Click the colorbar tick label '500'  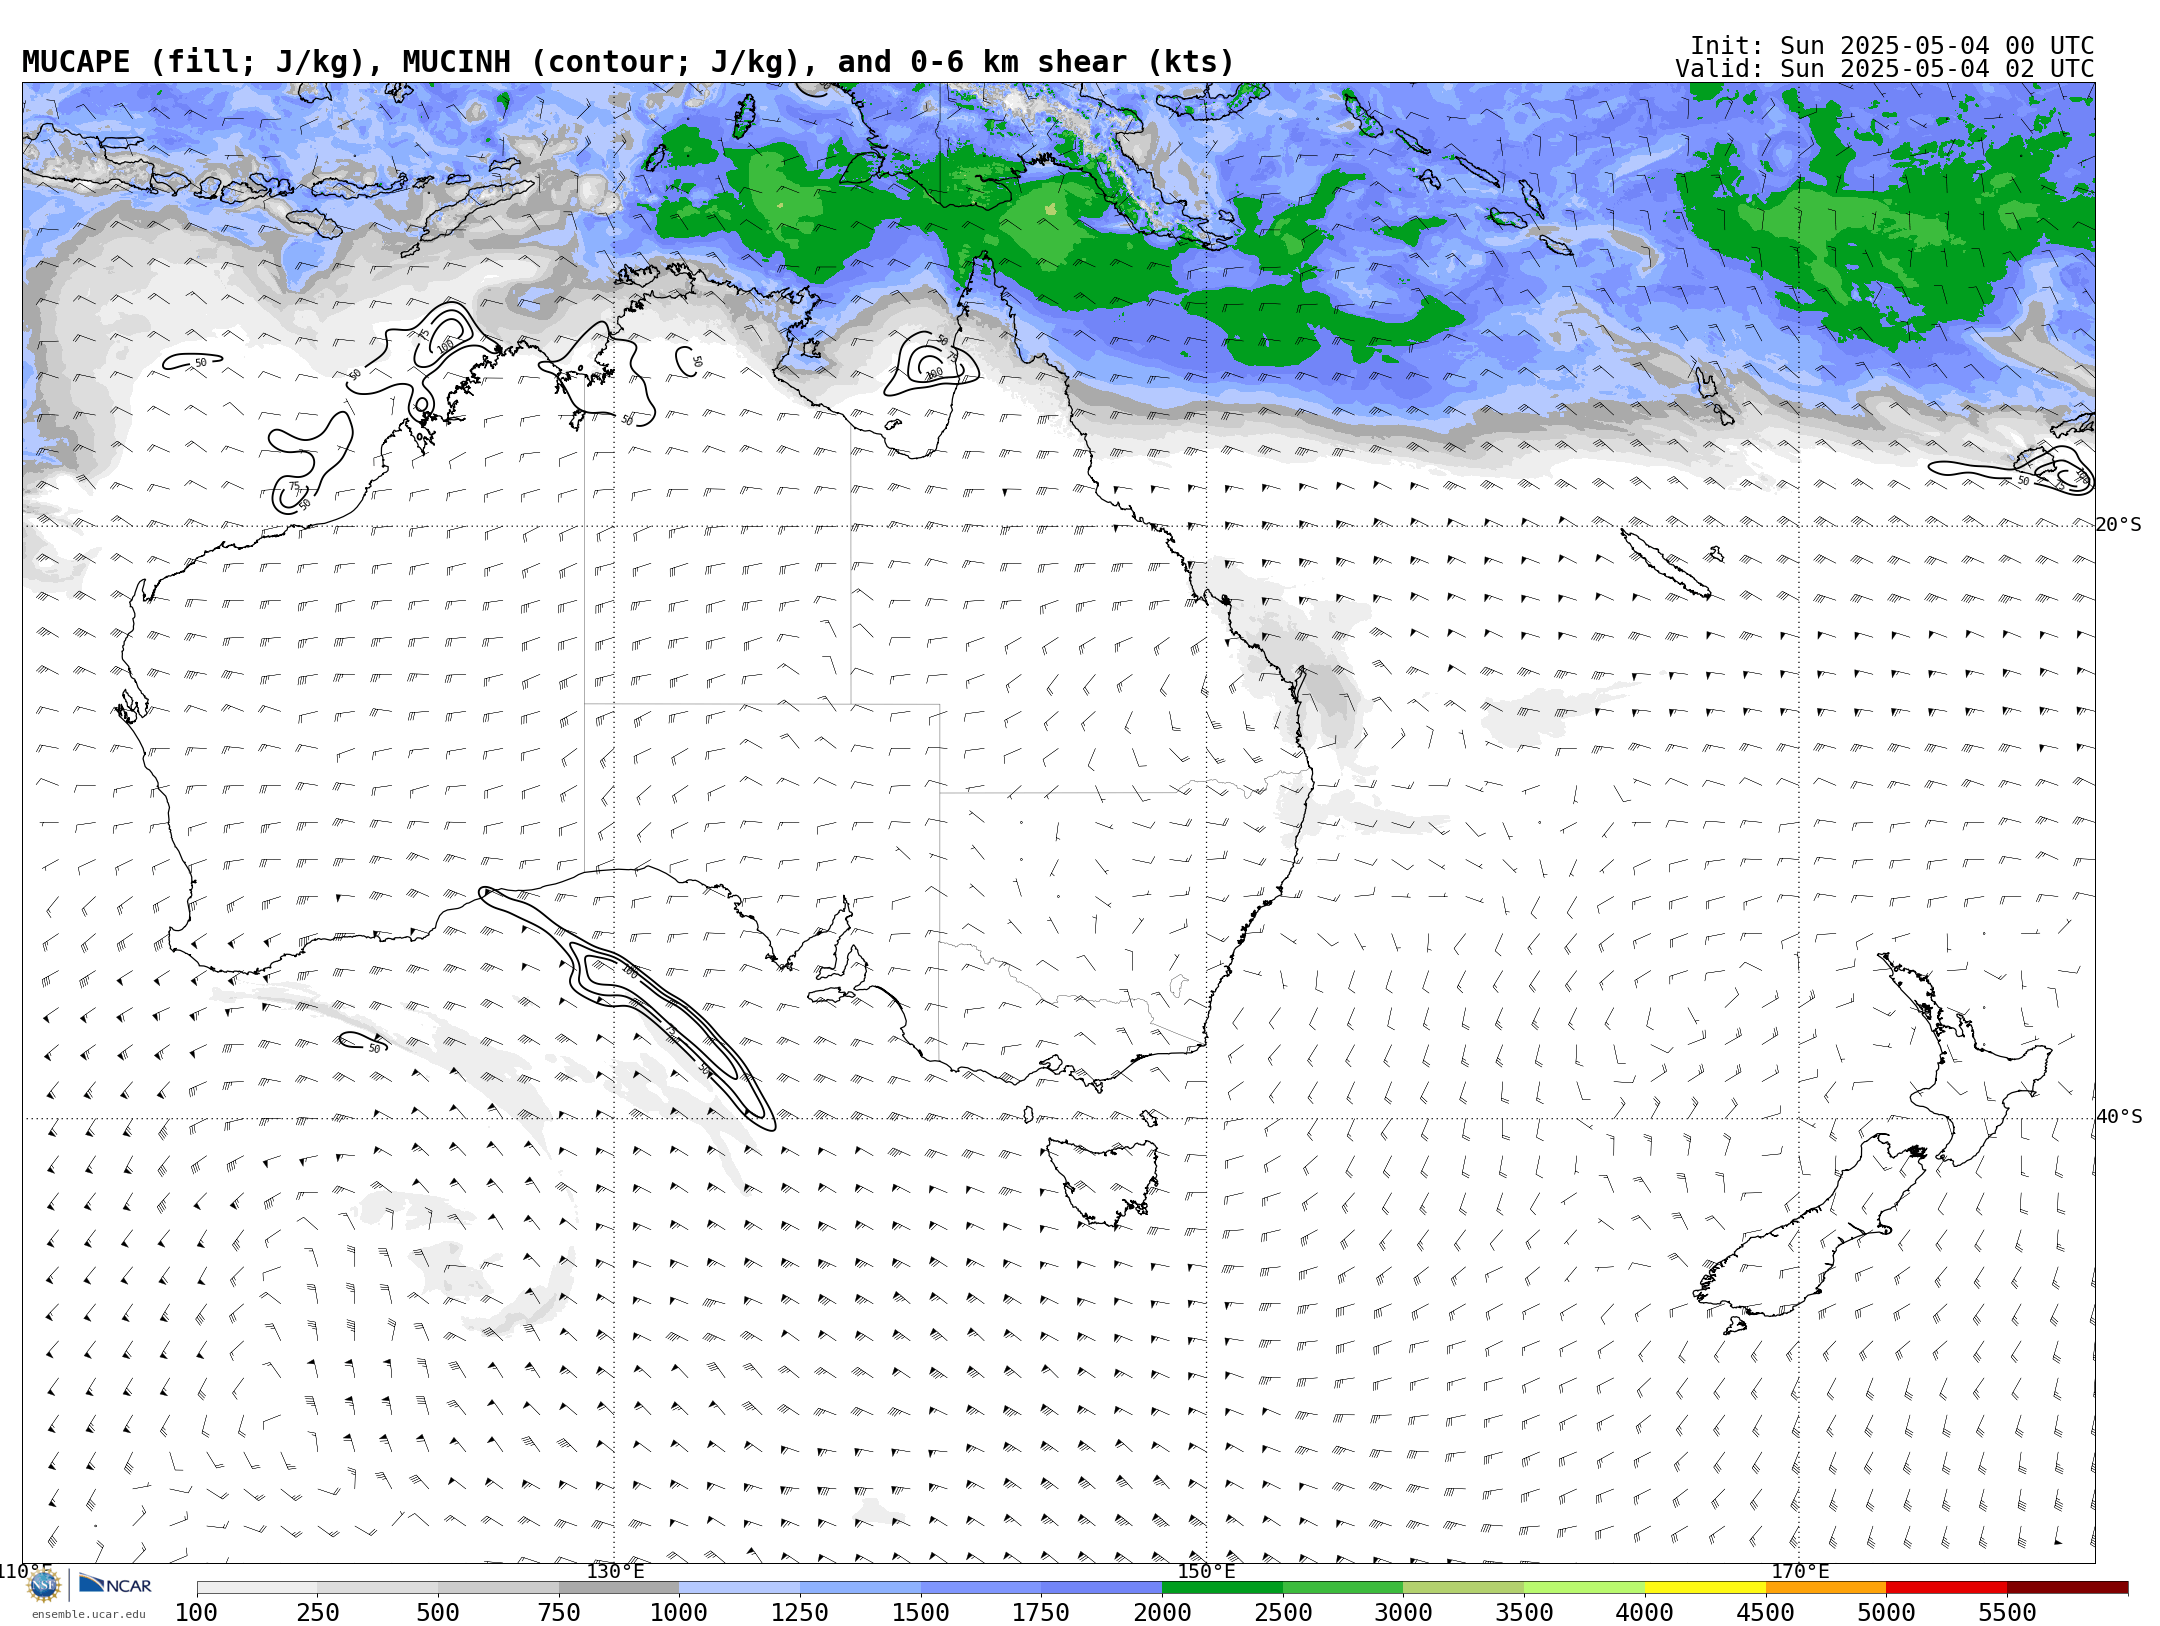(x=438, y=1613)
